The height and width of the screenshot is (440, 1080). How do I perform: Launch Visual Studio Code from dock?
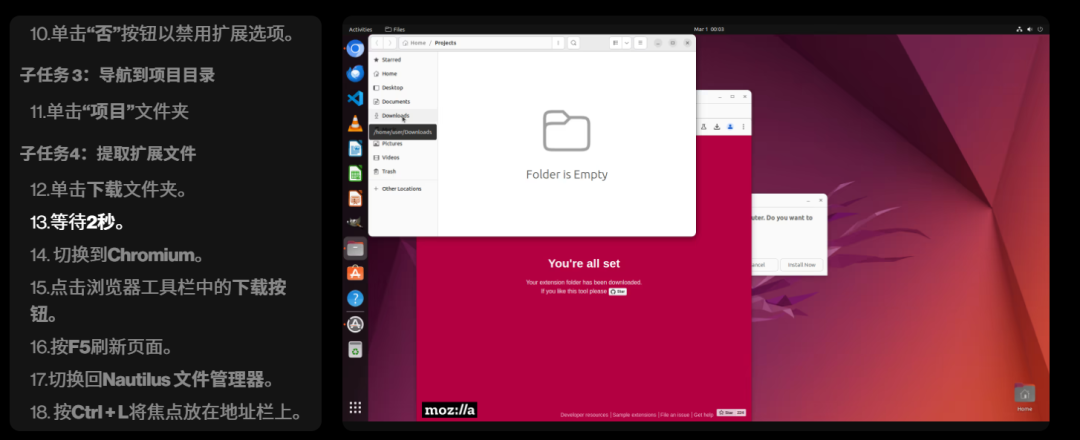click(355, 98)
